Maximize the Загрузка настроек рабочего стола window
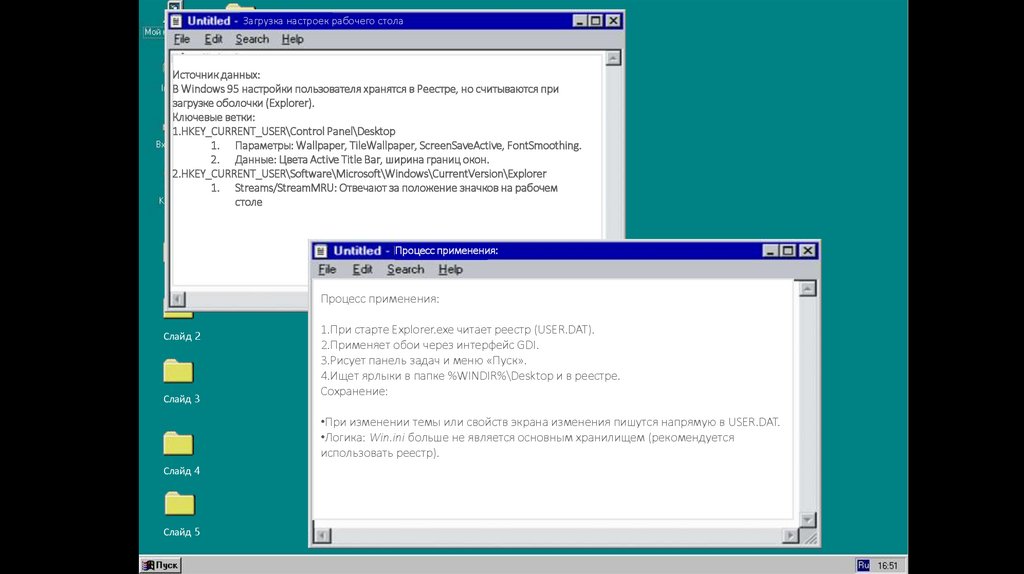Image resolution: width=1024 pixels, height=574 pixels. (x=596, y=21)
